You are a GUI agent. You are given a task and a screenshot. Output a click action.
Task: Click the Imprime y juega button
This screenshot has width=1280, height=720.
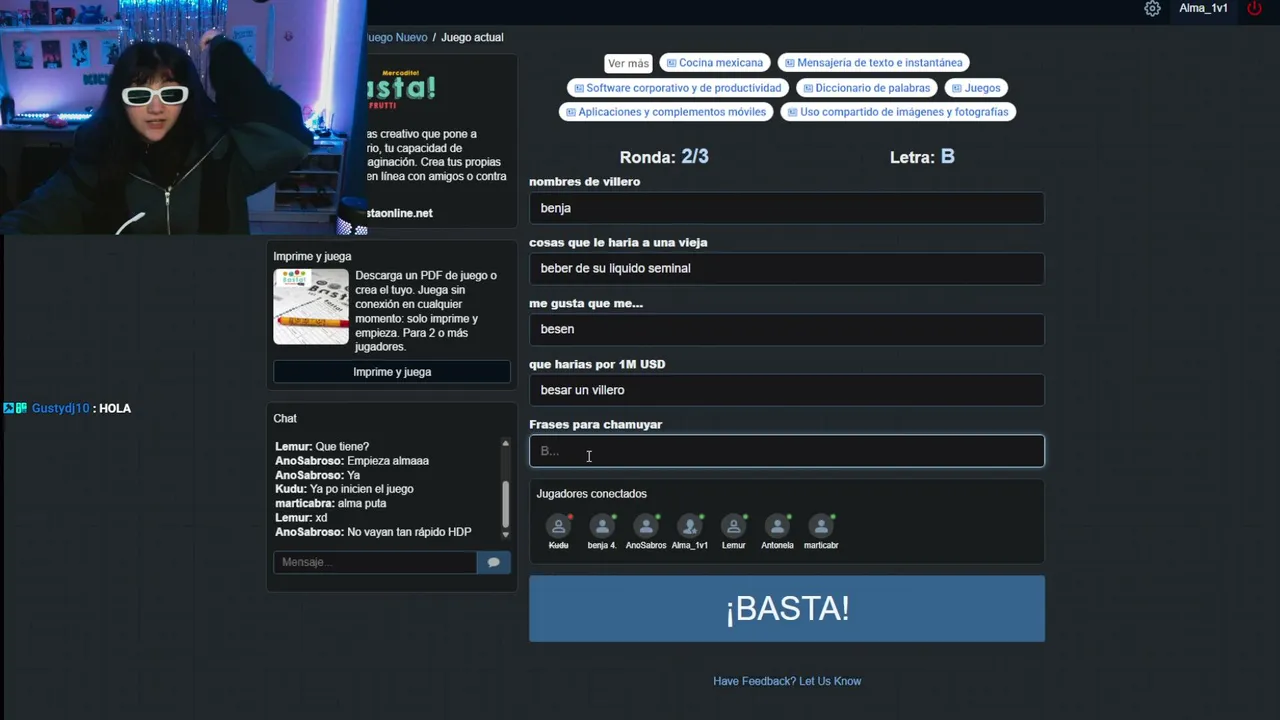click(392, 372)
